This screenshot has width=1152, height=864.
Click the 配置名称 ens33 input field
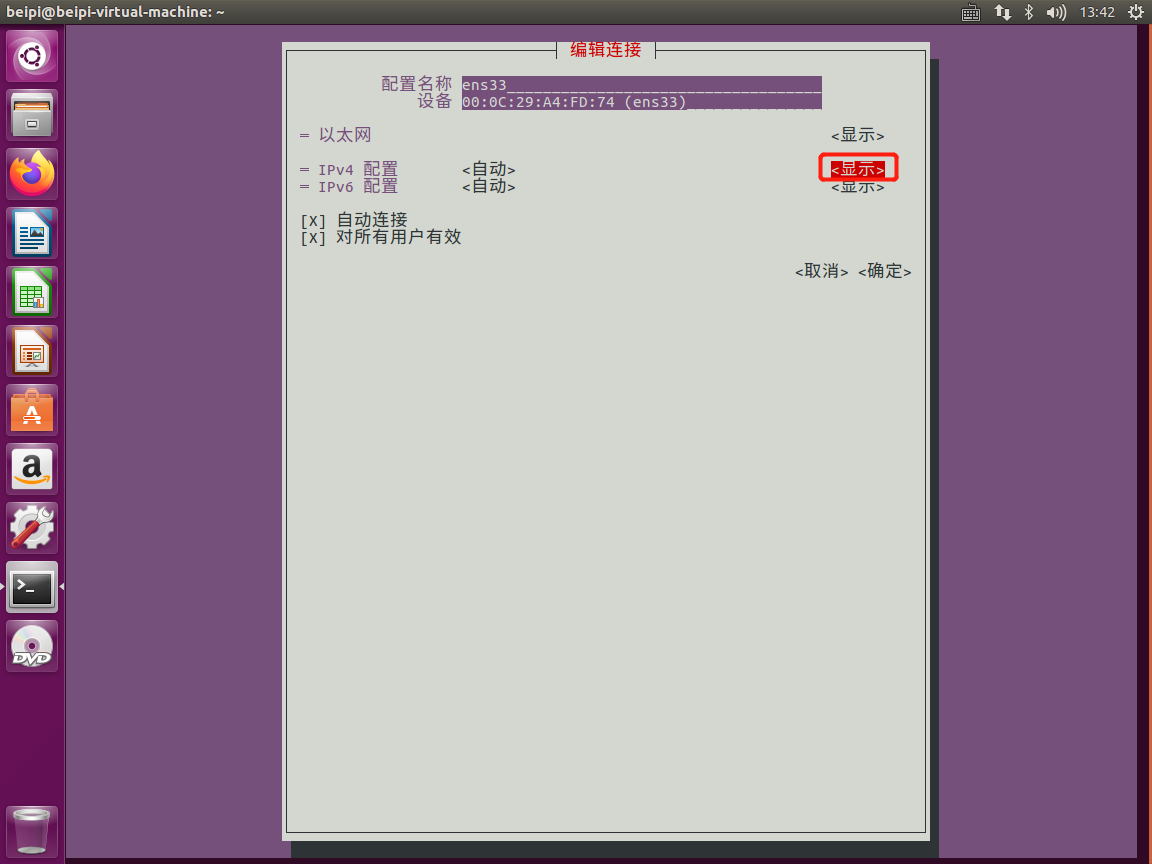tap(641, 84)
